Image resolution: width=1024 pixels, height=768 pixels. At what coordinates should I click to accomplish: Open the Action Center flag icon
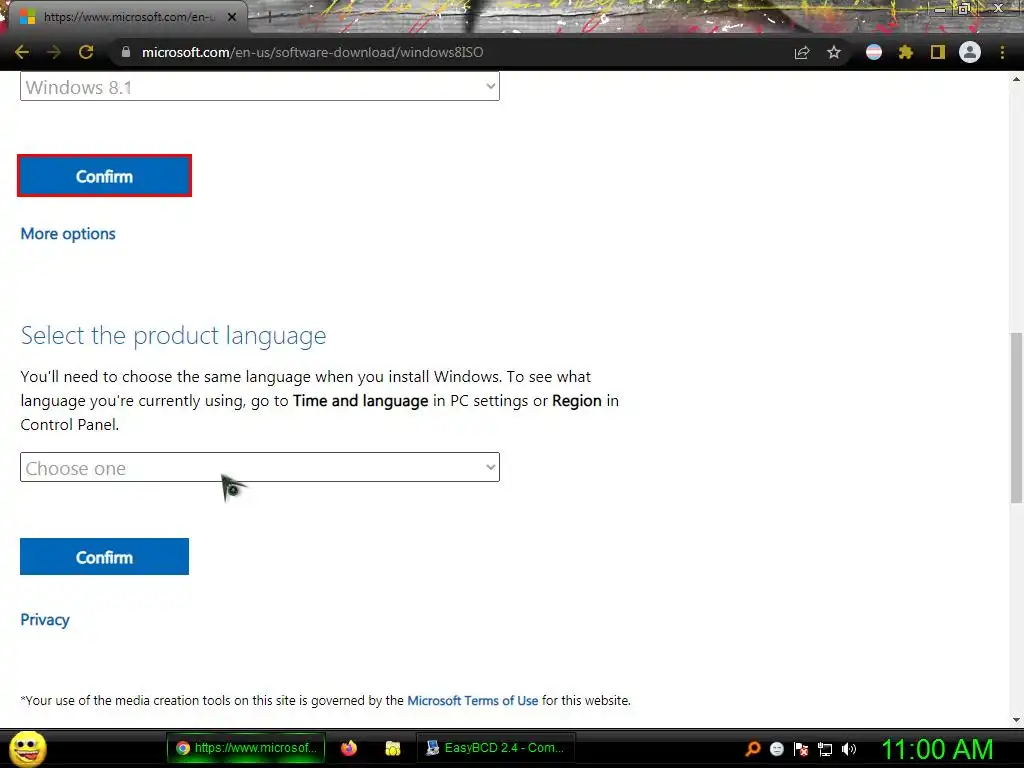801,749
